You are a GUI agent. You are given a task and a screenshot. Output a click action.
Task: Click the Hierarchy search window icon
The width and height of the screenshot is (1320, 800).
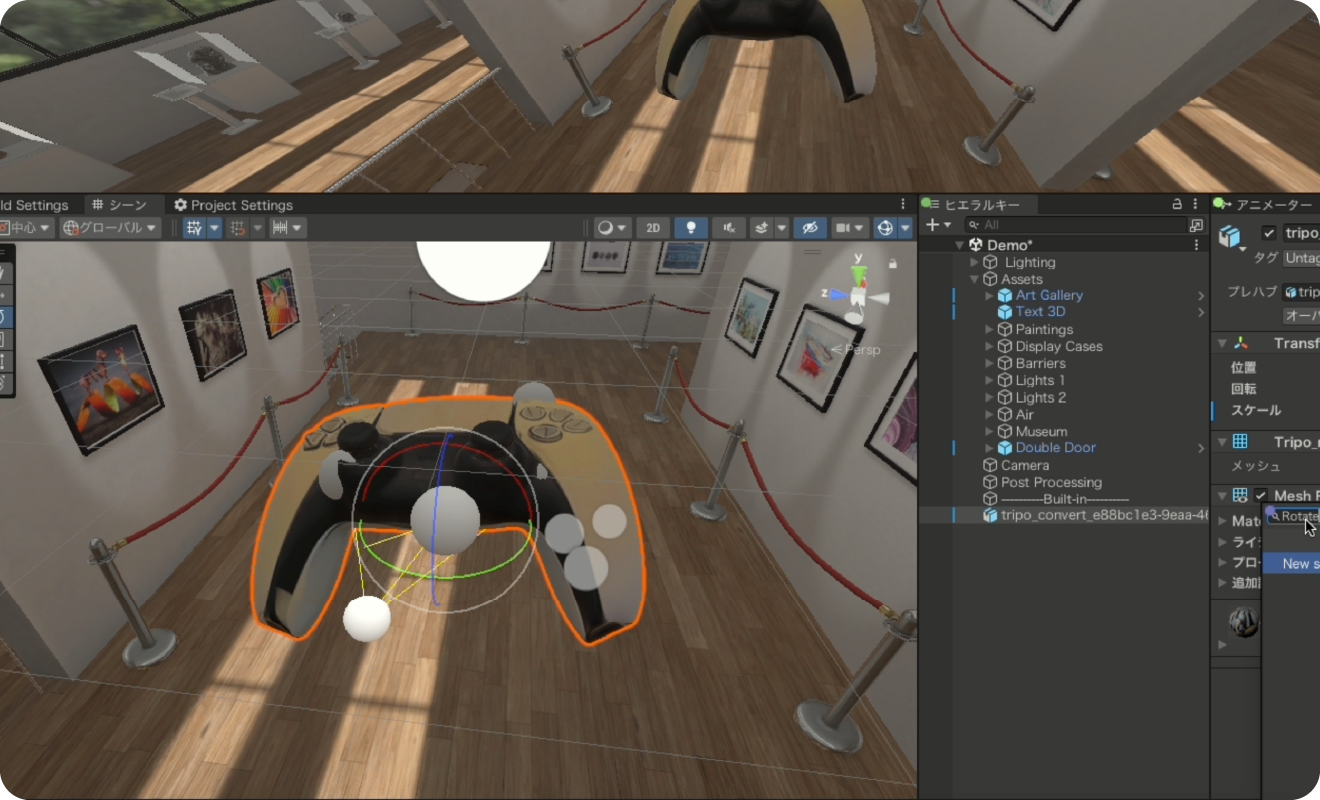[x=1196, y=225]
